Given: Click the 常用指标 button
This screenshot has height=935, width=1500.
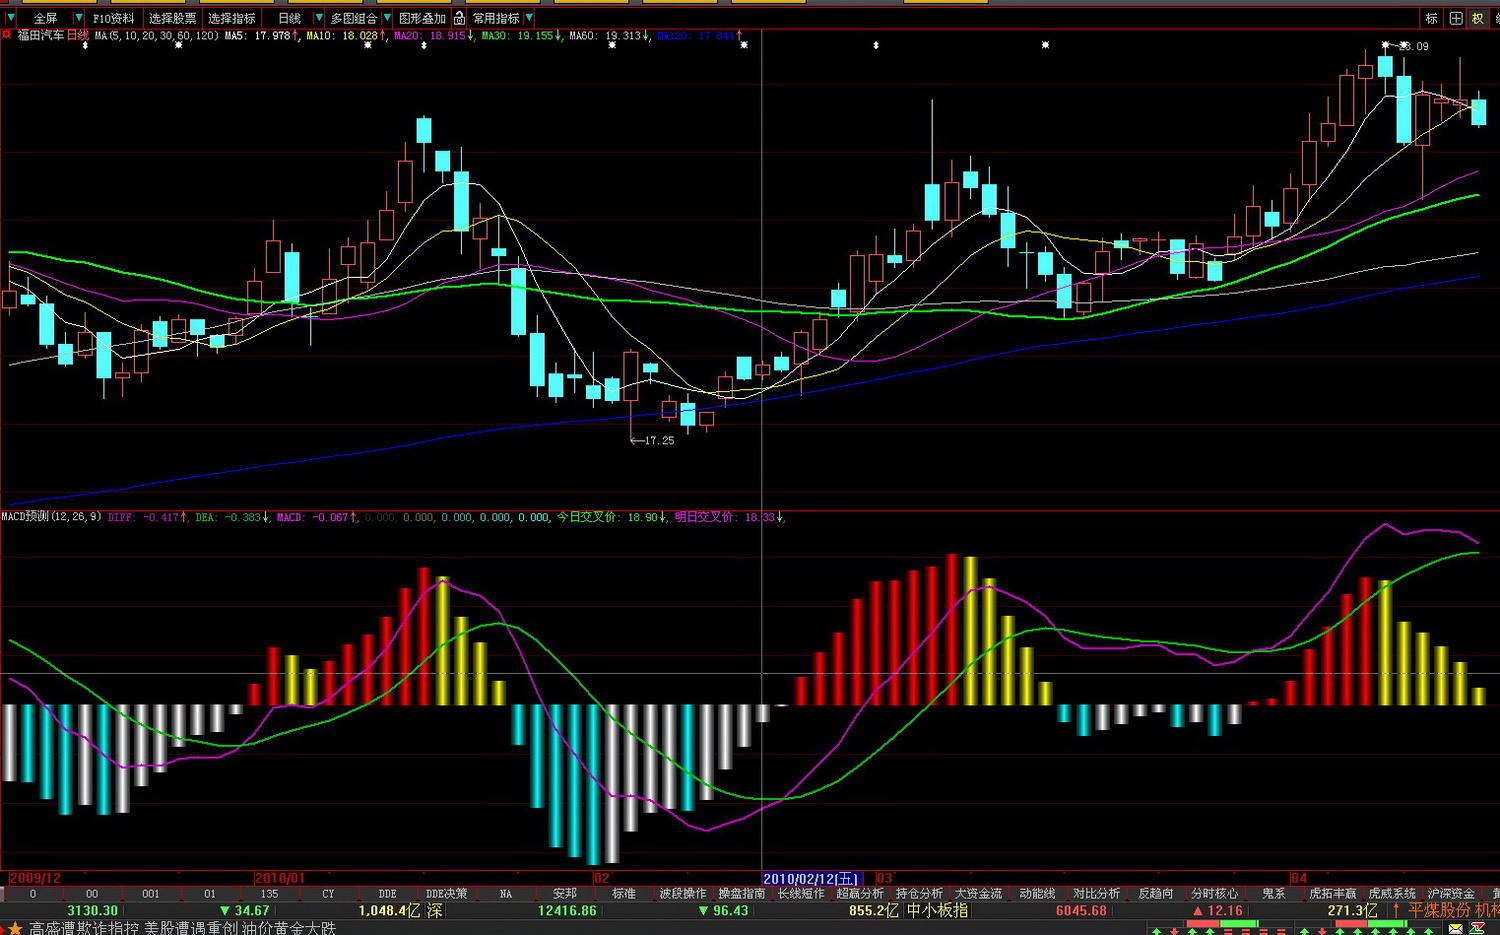Looking at the screenshot, I should (496, 18).
